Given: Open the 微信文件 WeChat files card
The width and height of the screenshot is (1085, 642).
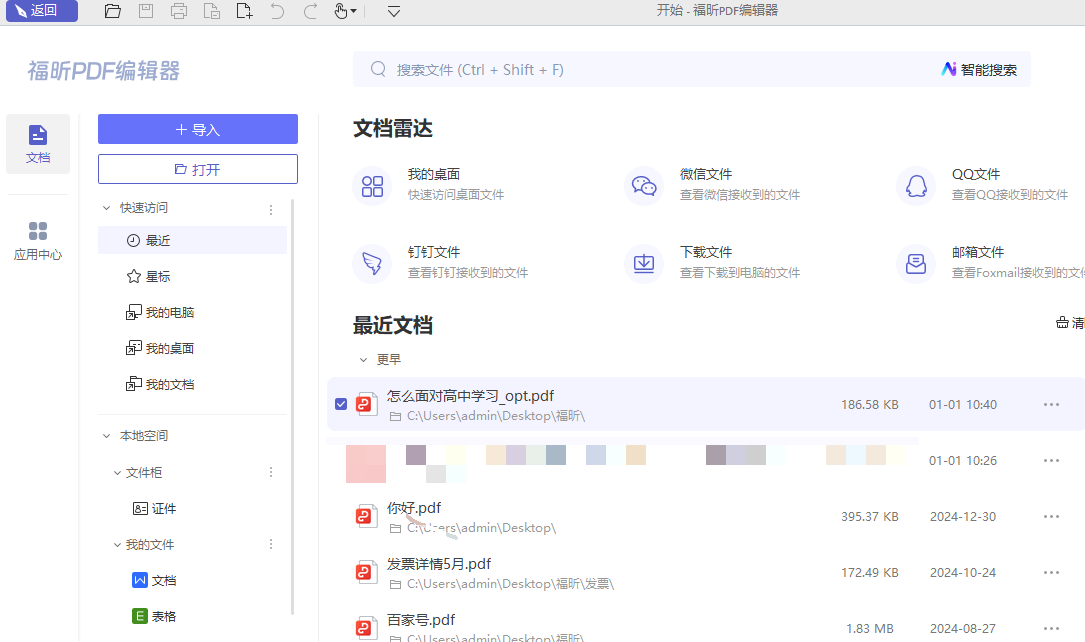Looking at the screenshot, I should tap(713, 184).
